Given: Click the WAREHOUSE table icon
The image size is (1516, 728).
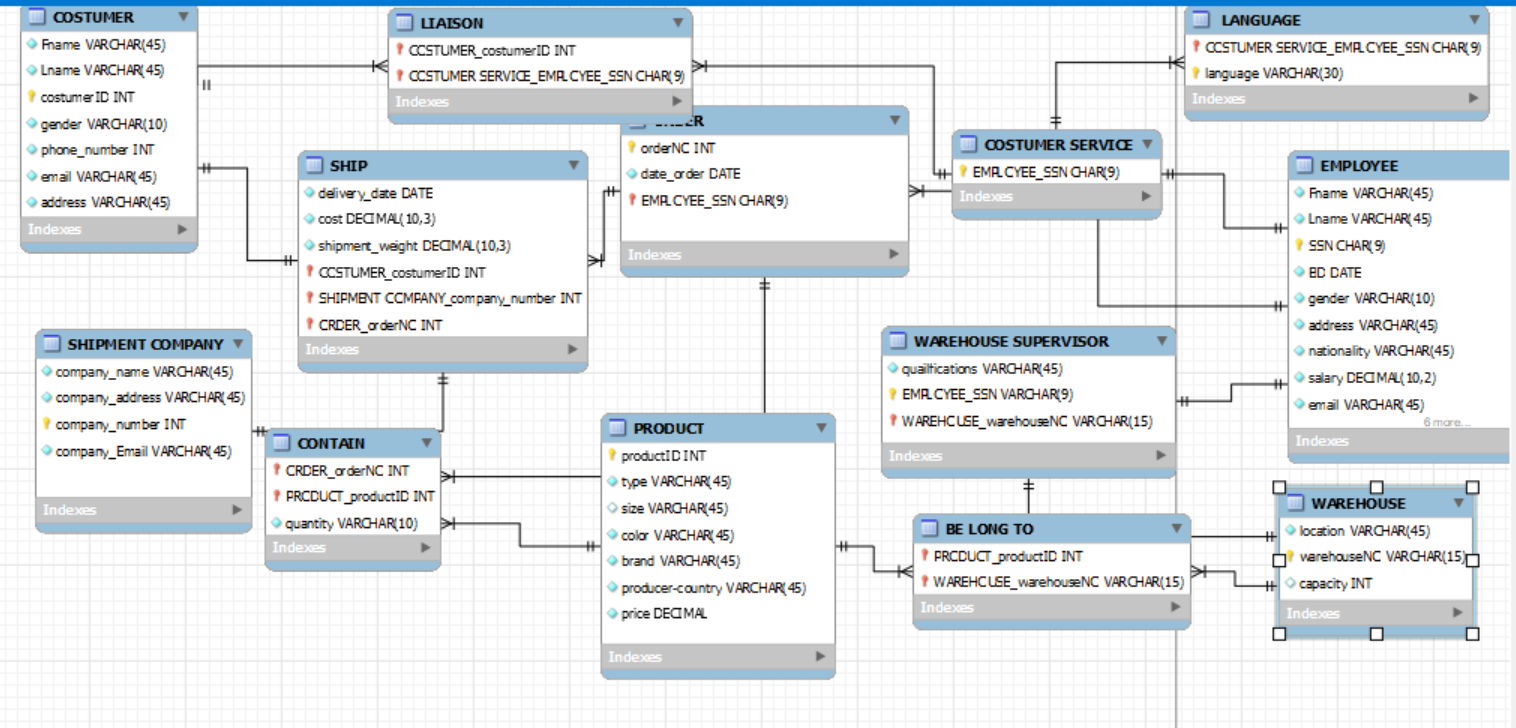Looking at the screenshot, I should 1295,503.
